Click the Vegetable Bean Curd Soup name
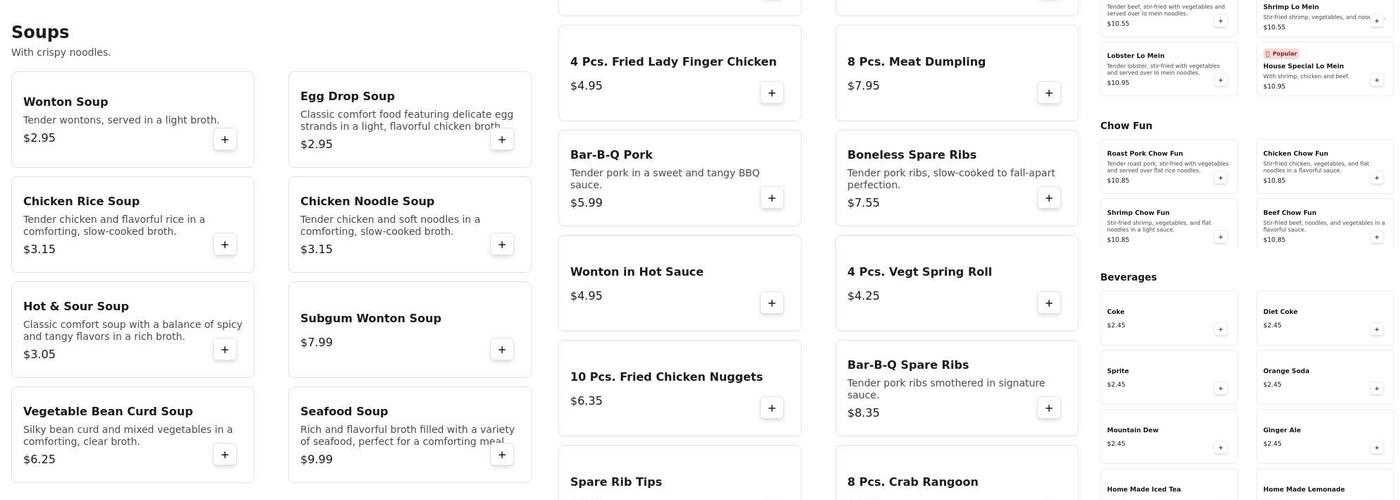Viewport: 1400px width, 500px height. pos(108,411)
